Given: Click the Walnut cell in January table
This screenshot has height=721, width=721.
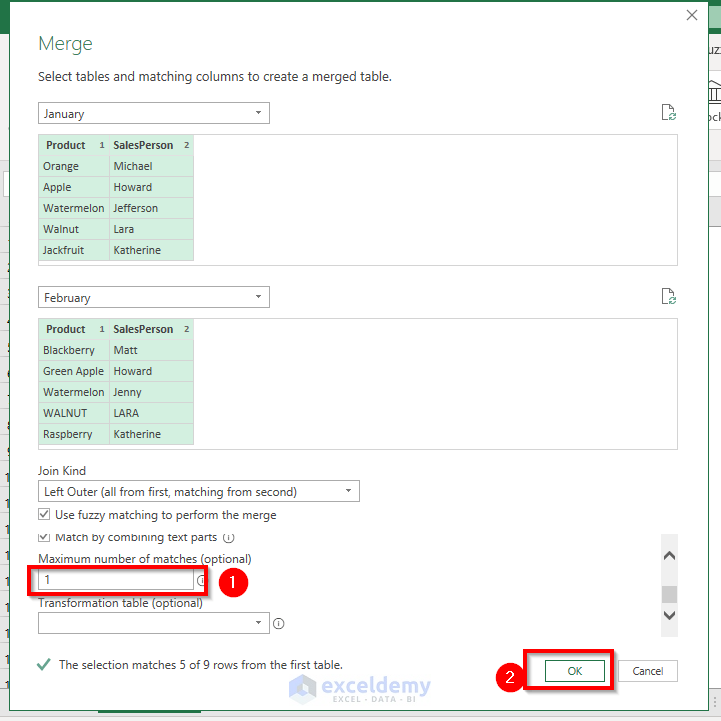Looking at the screenshot, I should (x=74, y=229).
